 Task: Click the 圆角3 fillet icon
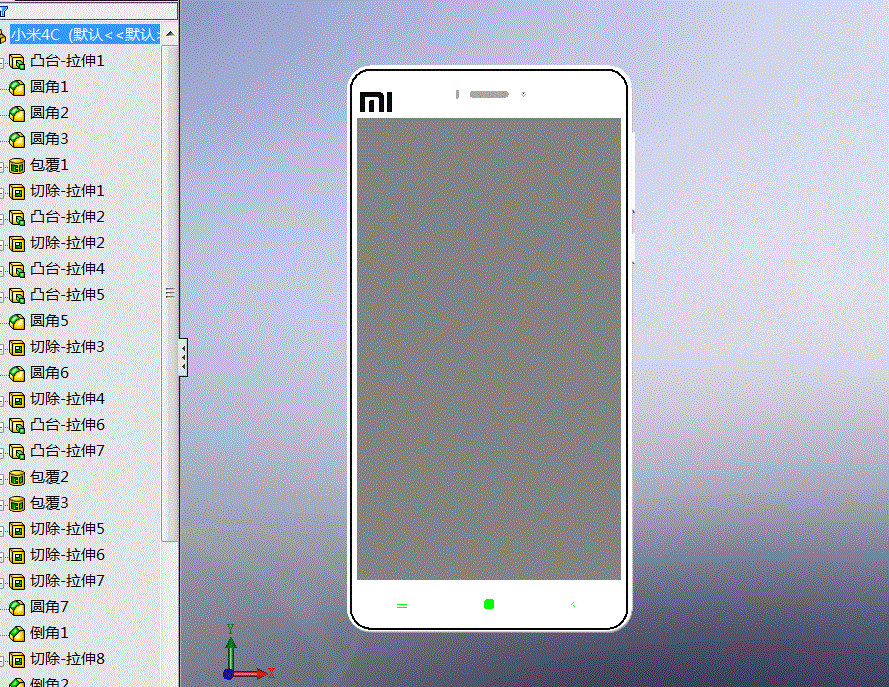click(17, 139)
